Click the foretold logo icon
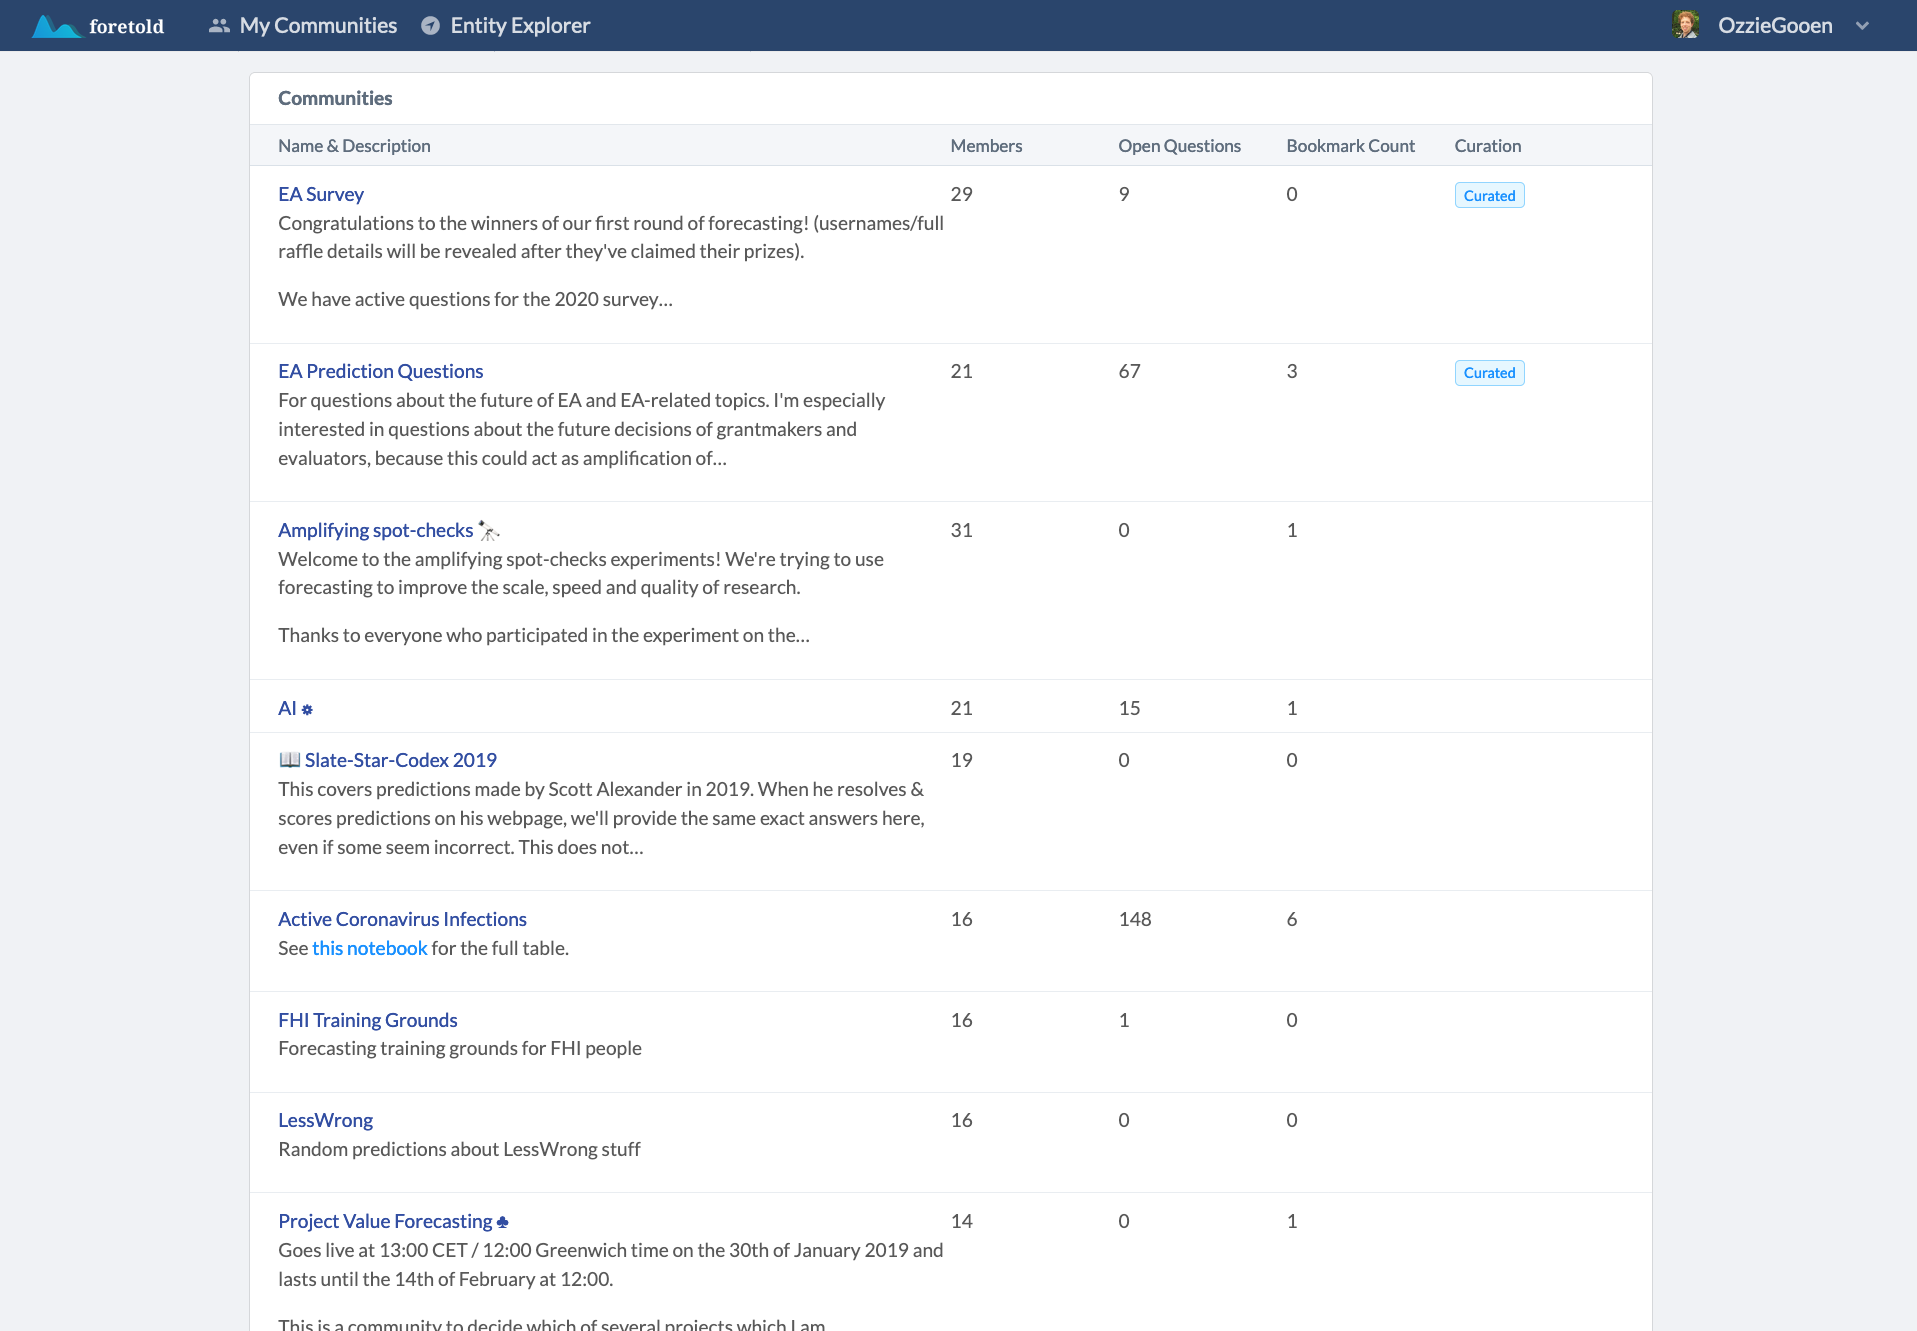 click(x=56, y=26)
